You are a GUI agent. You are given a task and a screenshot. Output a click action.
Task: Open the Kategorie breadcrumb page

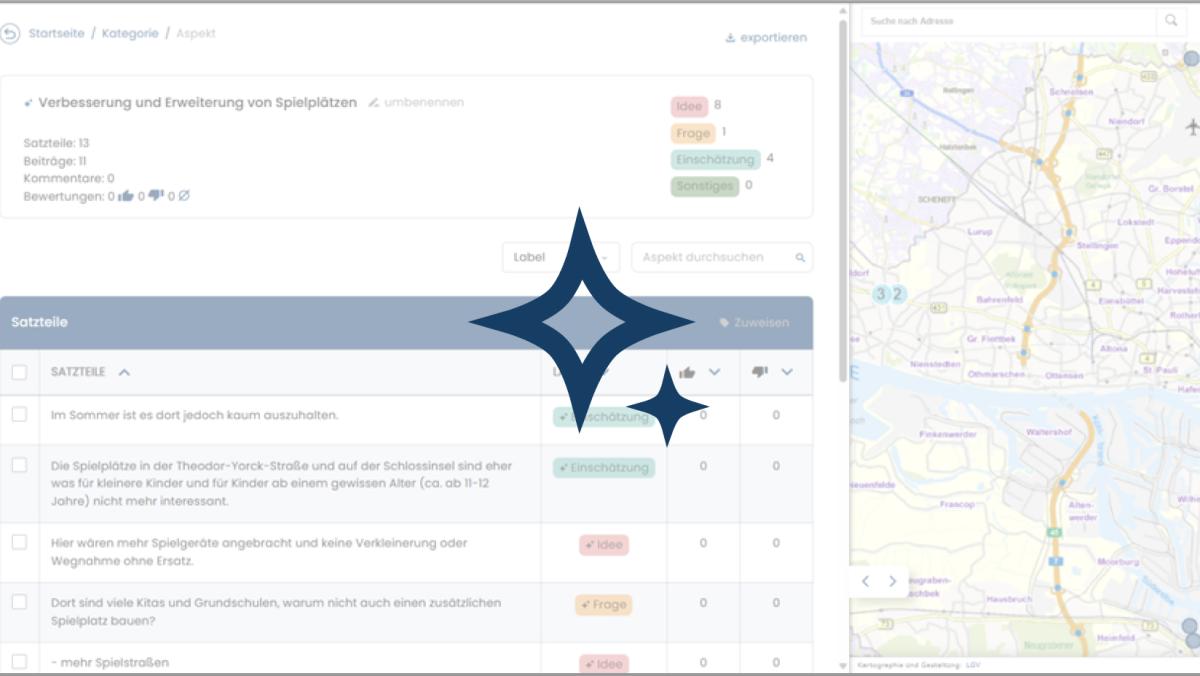click(x=130, y=34)
